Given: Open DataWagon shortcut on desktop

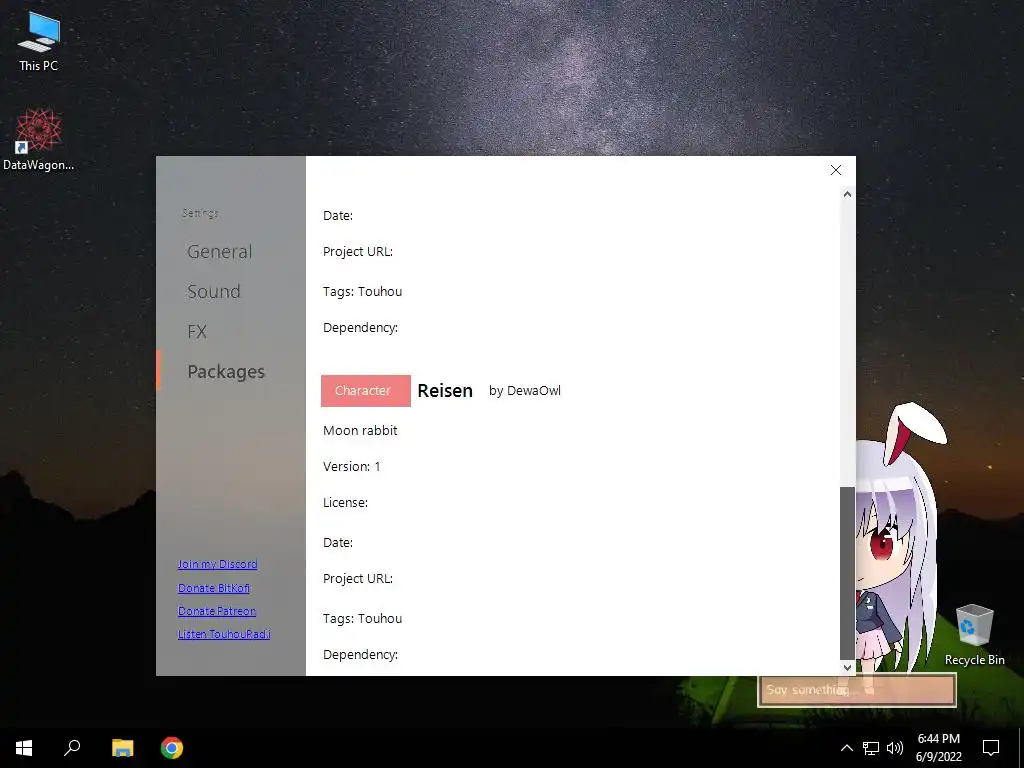Looking at the screenshot, I should point(39,140).
